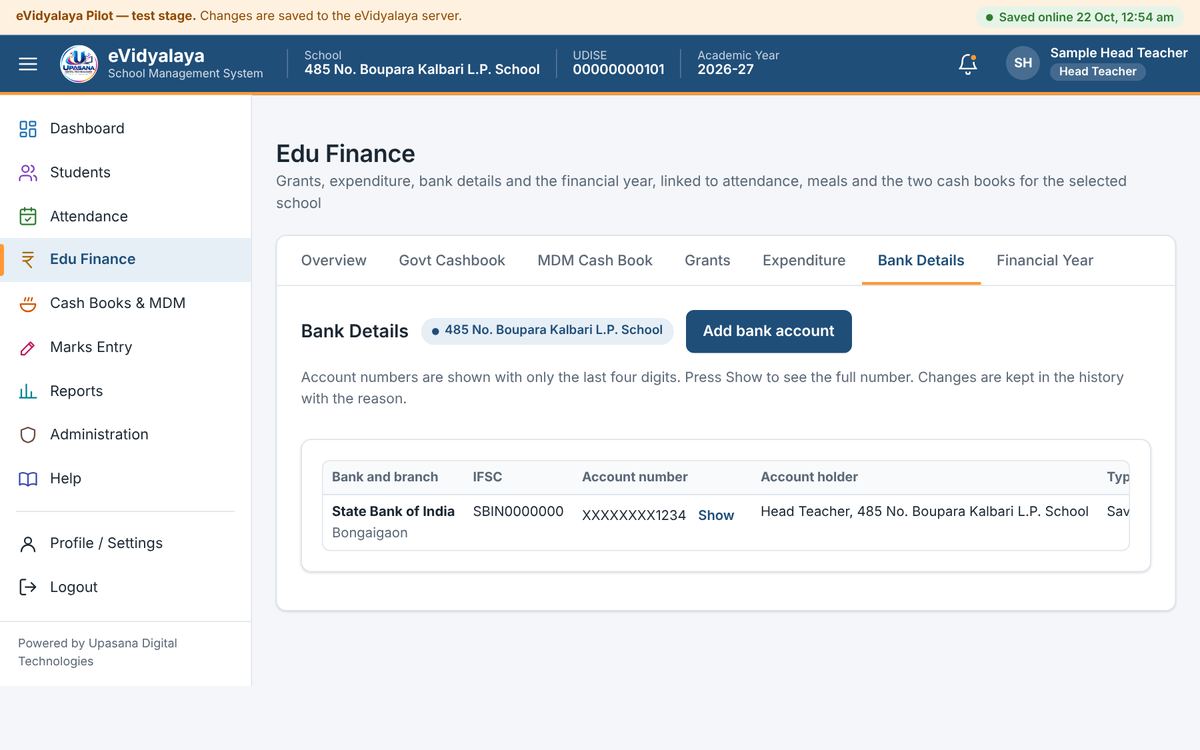Open Reports in the sidebar
The width and height of the screenshot is (1200, 750).
125,391
